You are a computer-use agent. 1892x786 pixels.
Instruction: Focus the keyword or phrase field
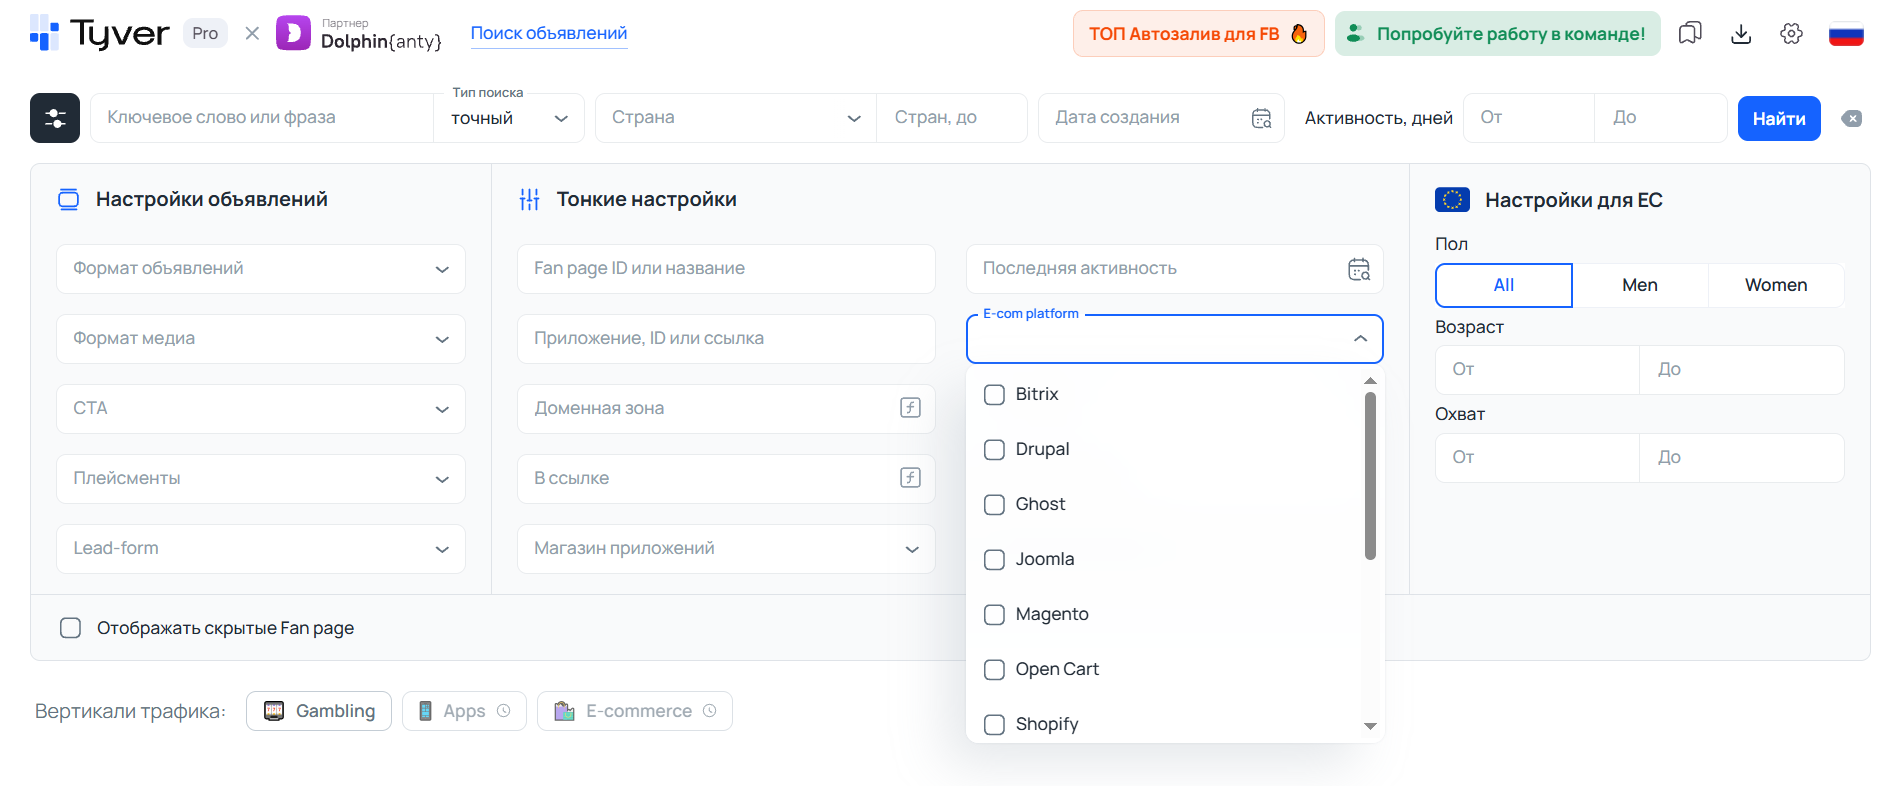coord(262,118)
